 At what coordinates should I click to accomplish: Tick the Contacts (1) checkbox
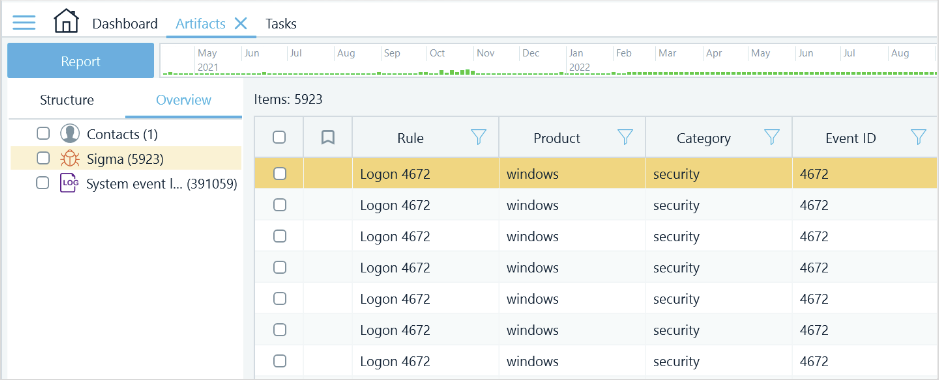pyautogui.click(x=43, y=133)
